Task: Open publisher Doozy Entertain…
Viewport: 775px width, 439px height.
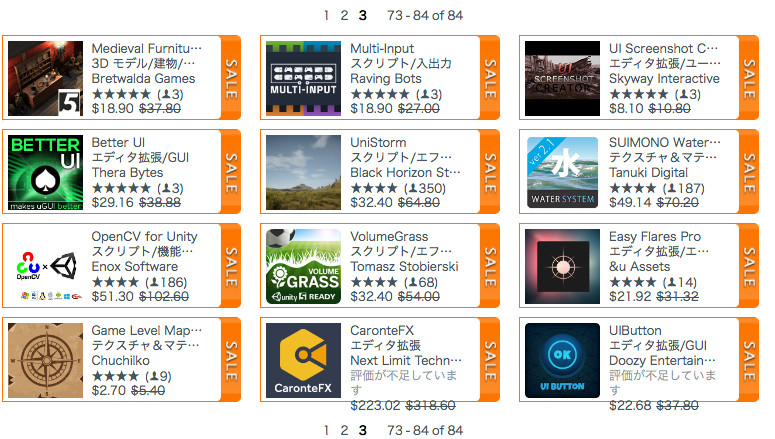Action: coord(662,360)
